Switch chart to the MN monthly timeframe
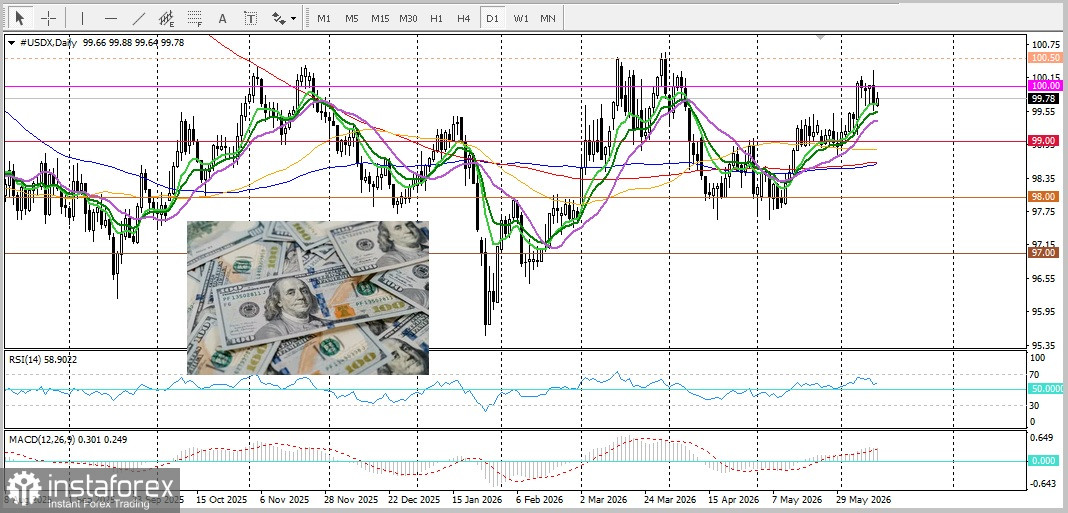 click(x=548, y=18)
